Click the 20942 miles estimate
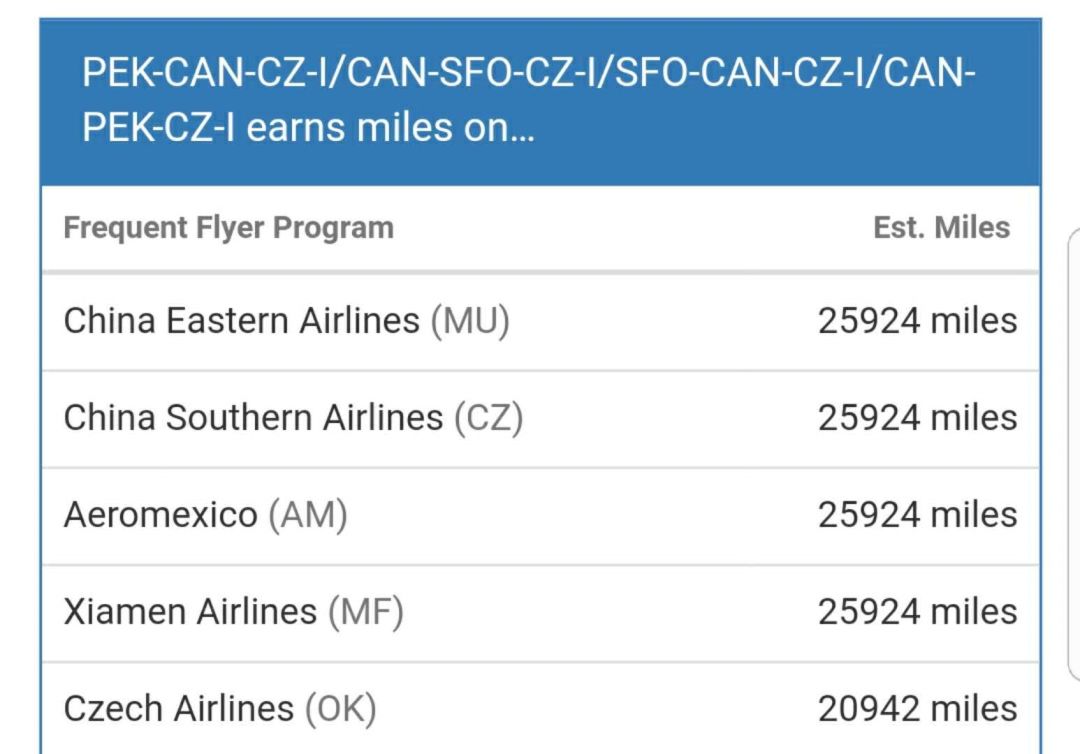 917,709
